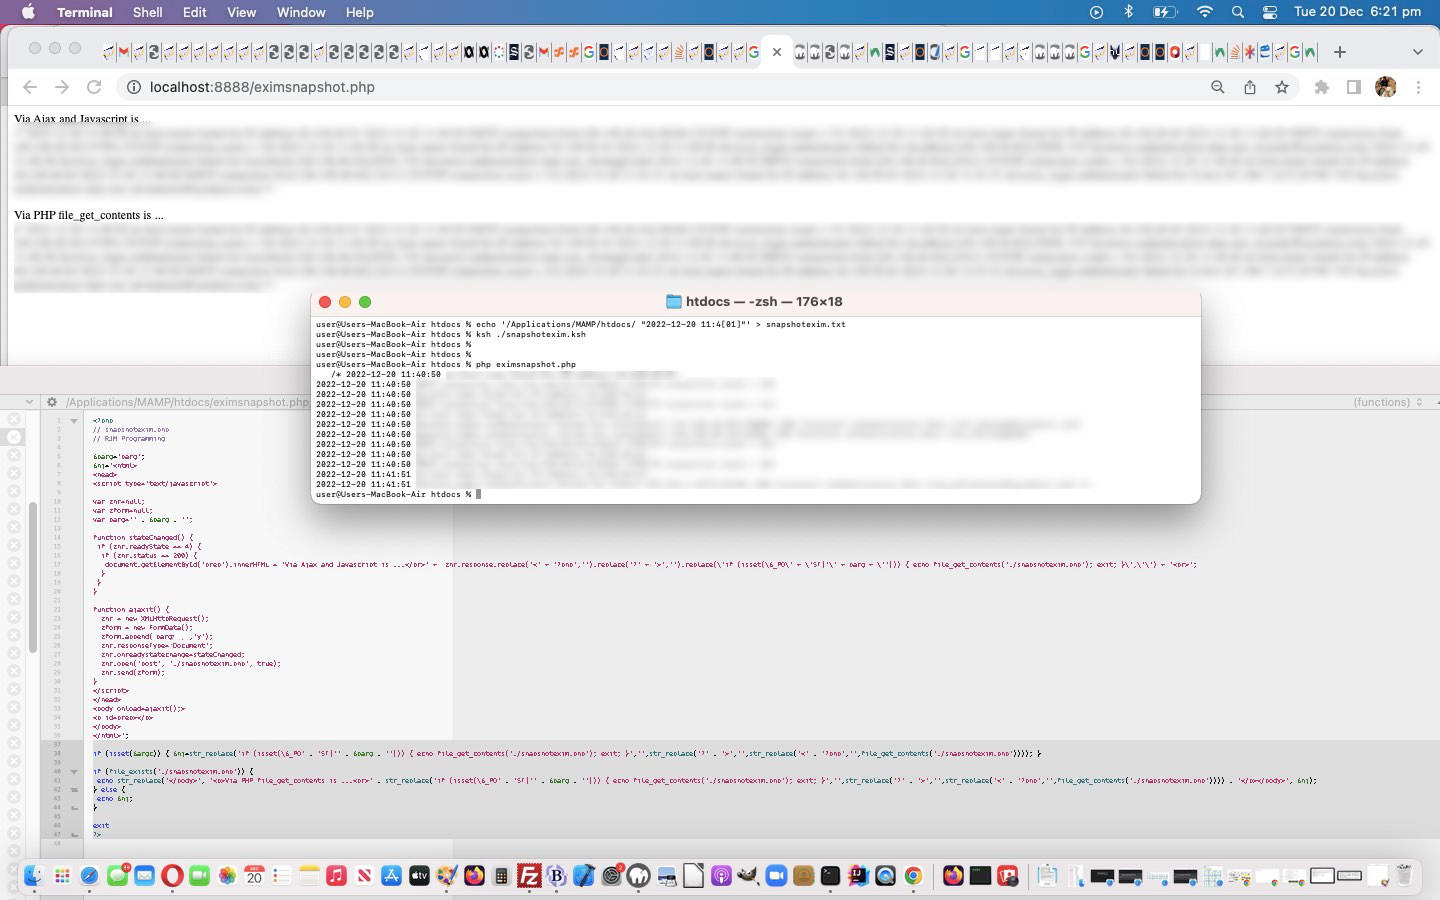The image size is (1440, 900).
Task: Open Spotlight search in menu bar
Action: click(x=1238, y=12)
